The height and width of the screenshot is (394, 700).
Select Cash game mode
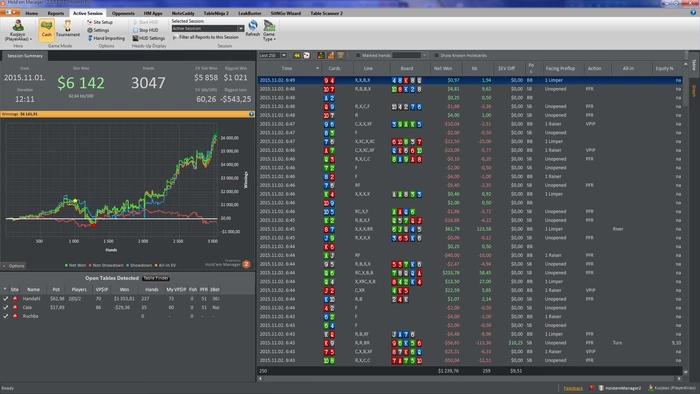click(46, 30)
